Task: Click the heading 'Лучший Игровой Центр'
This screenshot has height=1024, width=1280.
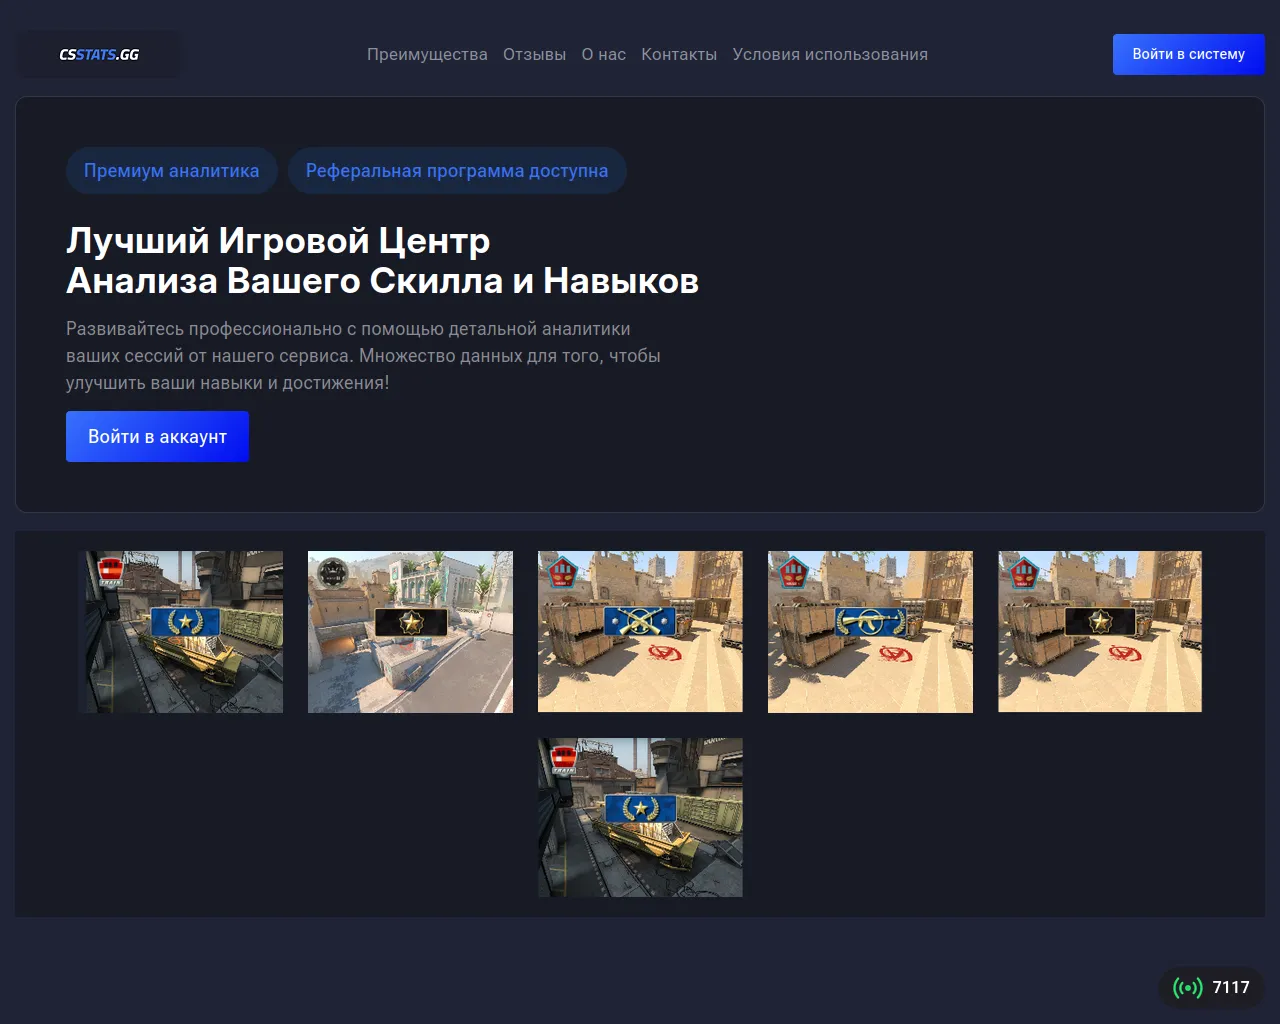Action: (x=278, y=241)
